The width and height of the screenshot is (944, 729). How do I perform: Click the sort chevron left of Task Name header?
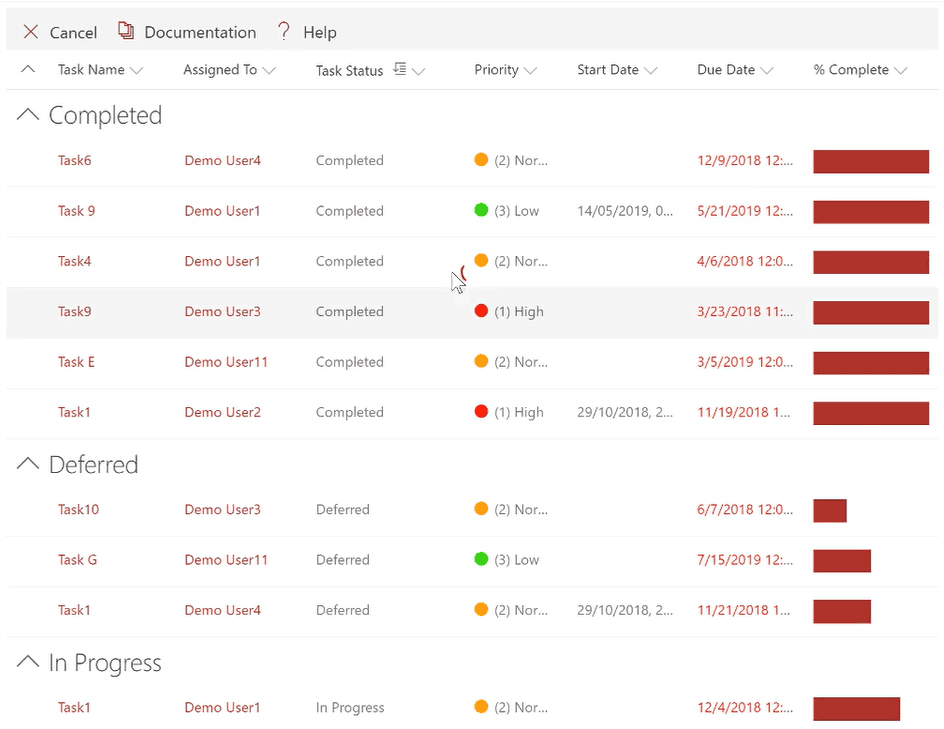pos(27,69)
